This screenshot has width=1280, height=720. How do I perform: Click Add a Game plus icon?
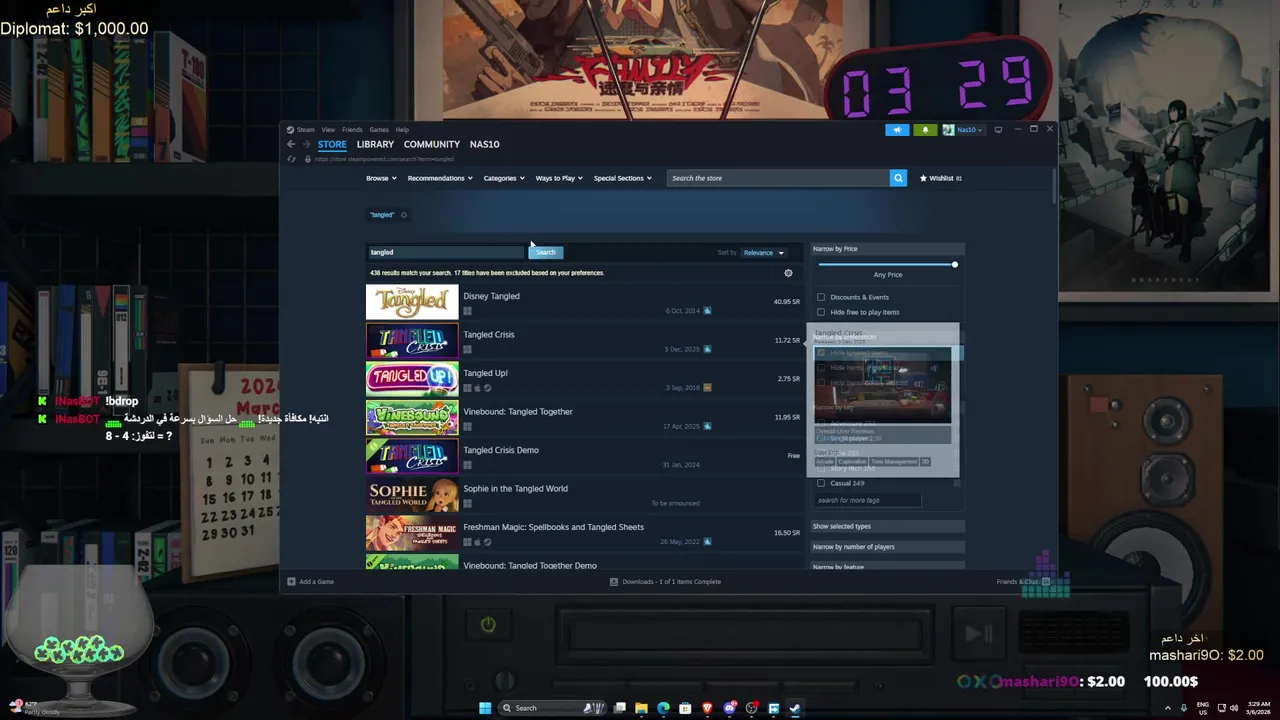tap(291, 581)
